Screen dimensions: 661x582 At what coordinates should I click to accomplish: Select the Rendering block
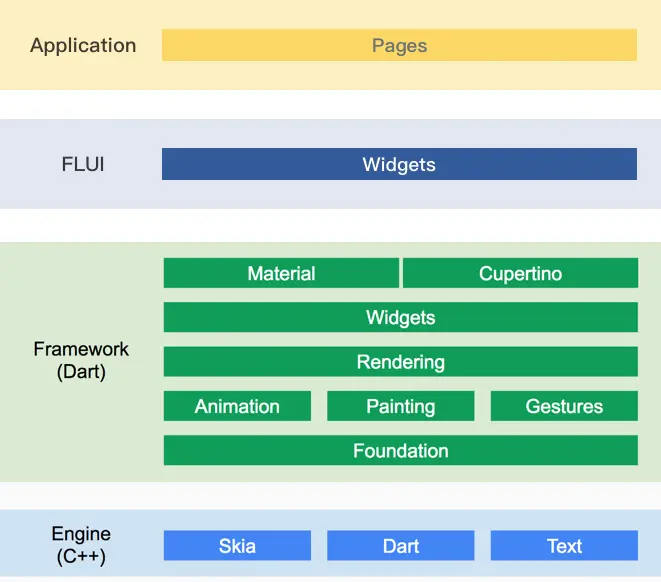point(400,362)
